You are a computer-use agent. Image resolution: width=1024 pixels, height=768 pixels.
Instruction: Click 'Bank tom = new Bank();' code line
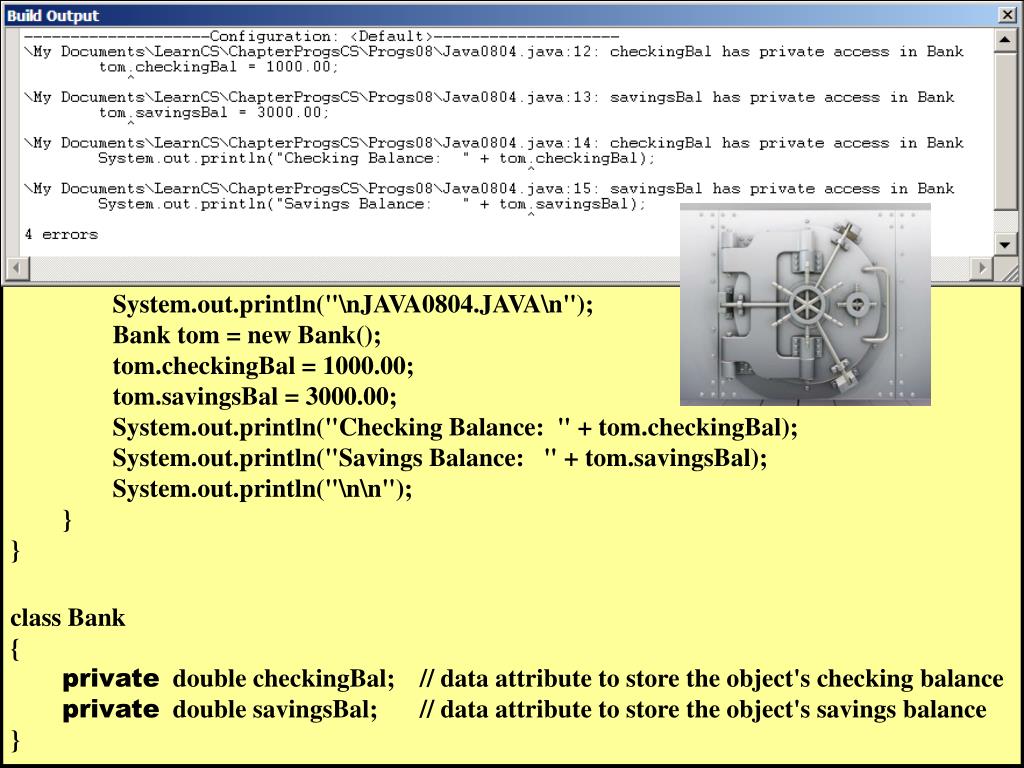tap(247, 336)
